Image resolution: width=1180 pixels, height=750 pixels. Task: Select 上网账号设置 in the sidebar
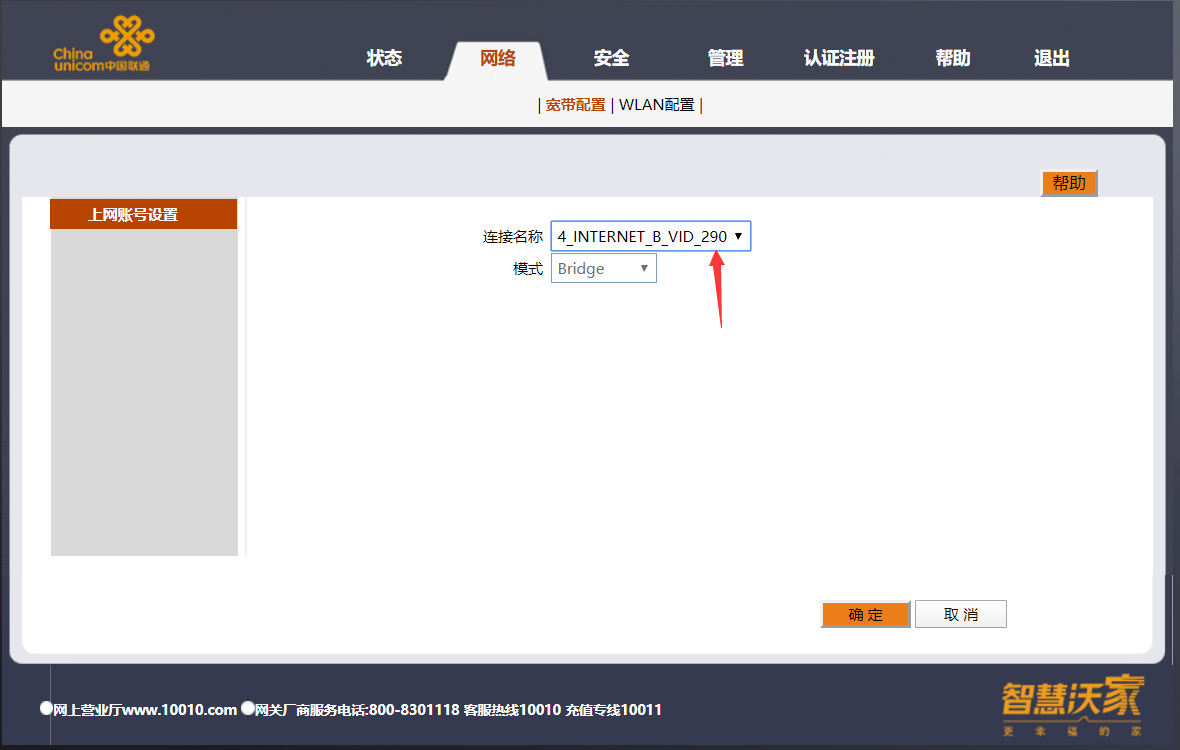(x=143, y=213)
